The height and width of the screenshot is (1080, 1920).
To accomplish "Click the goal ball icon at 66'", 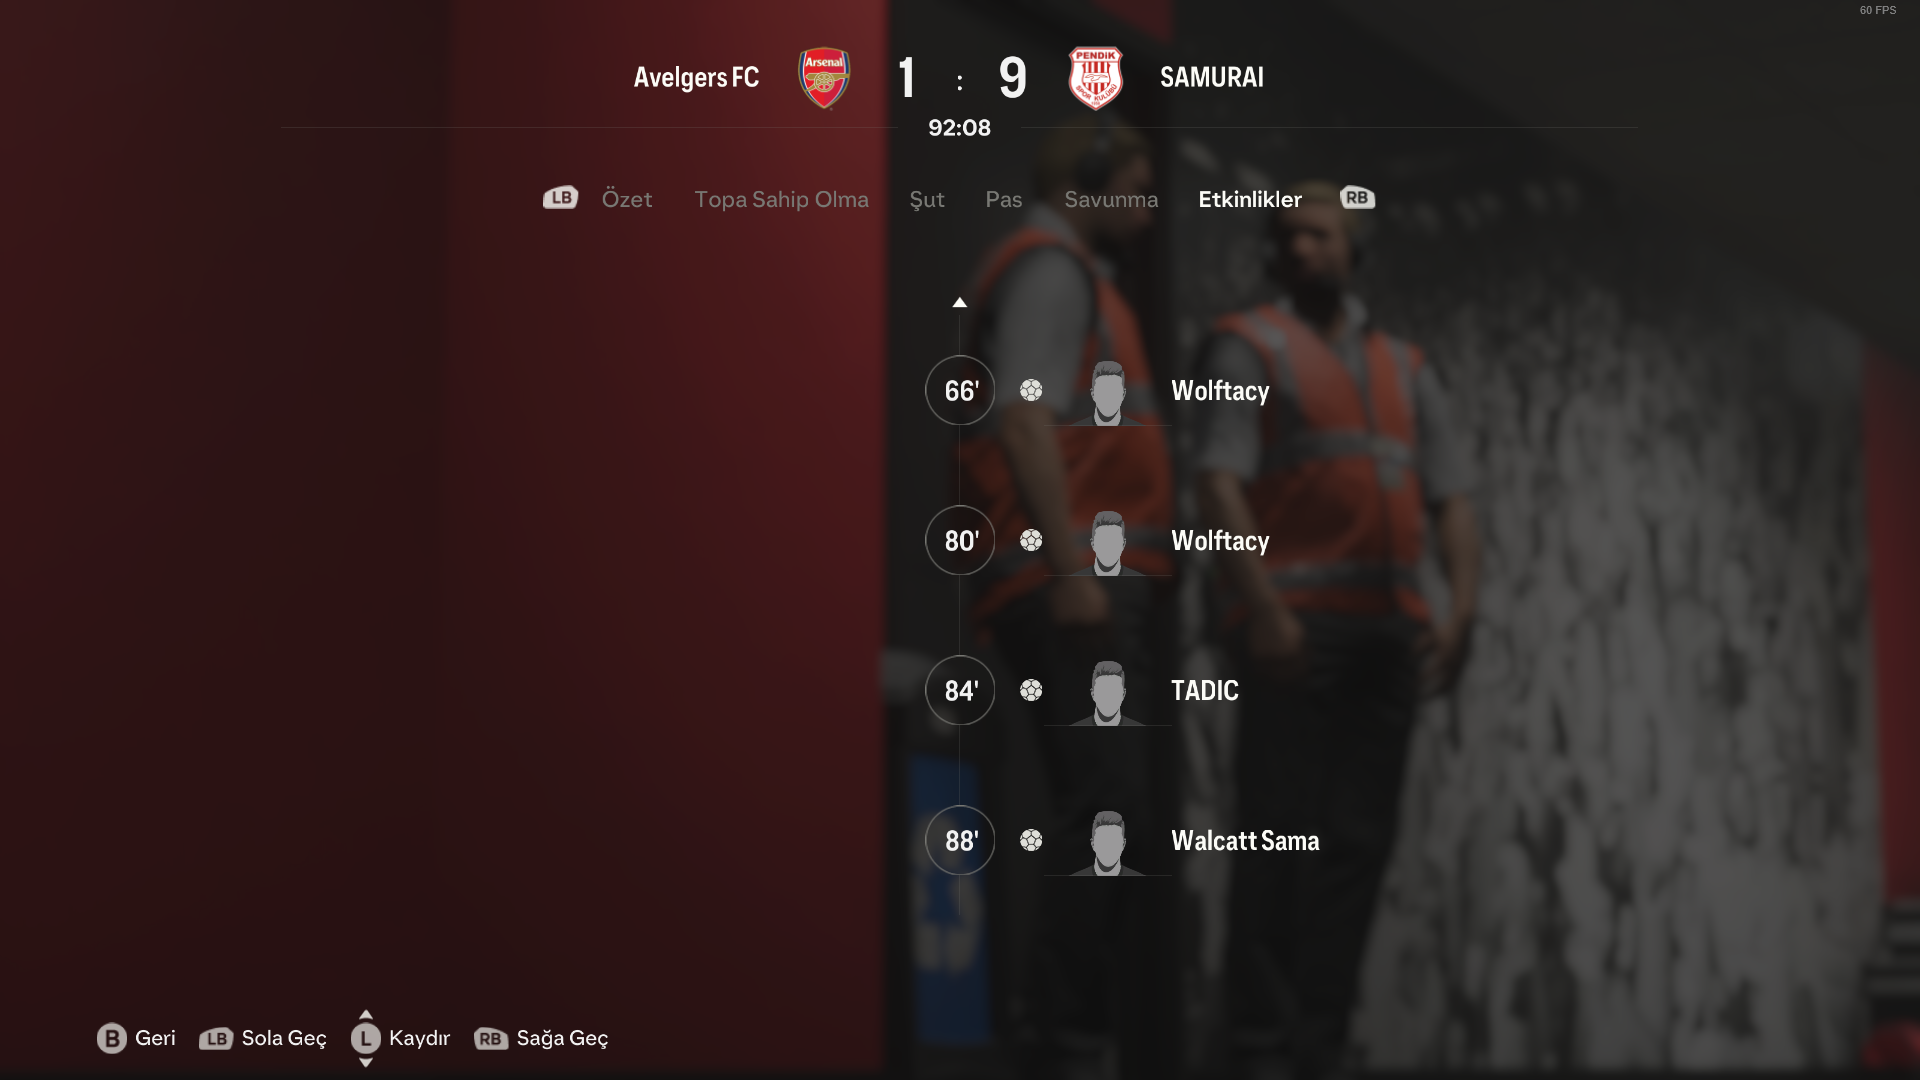I will coord(1031,390).
